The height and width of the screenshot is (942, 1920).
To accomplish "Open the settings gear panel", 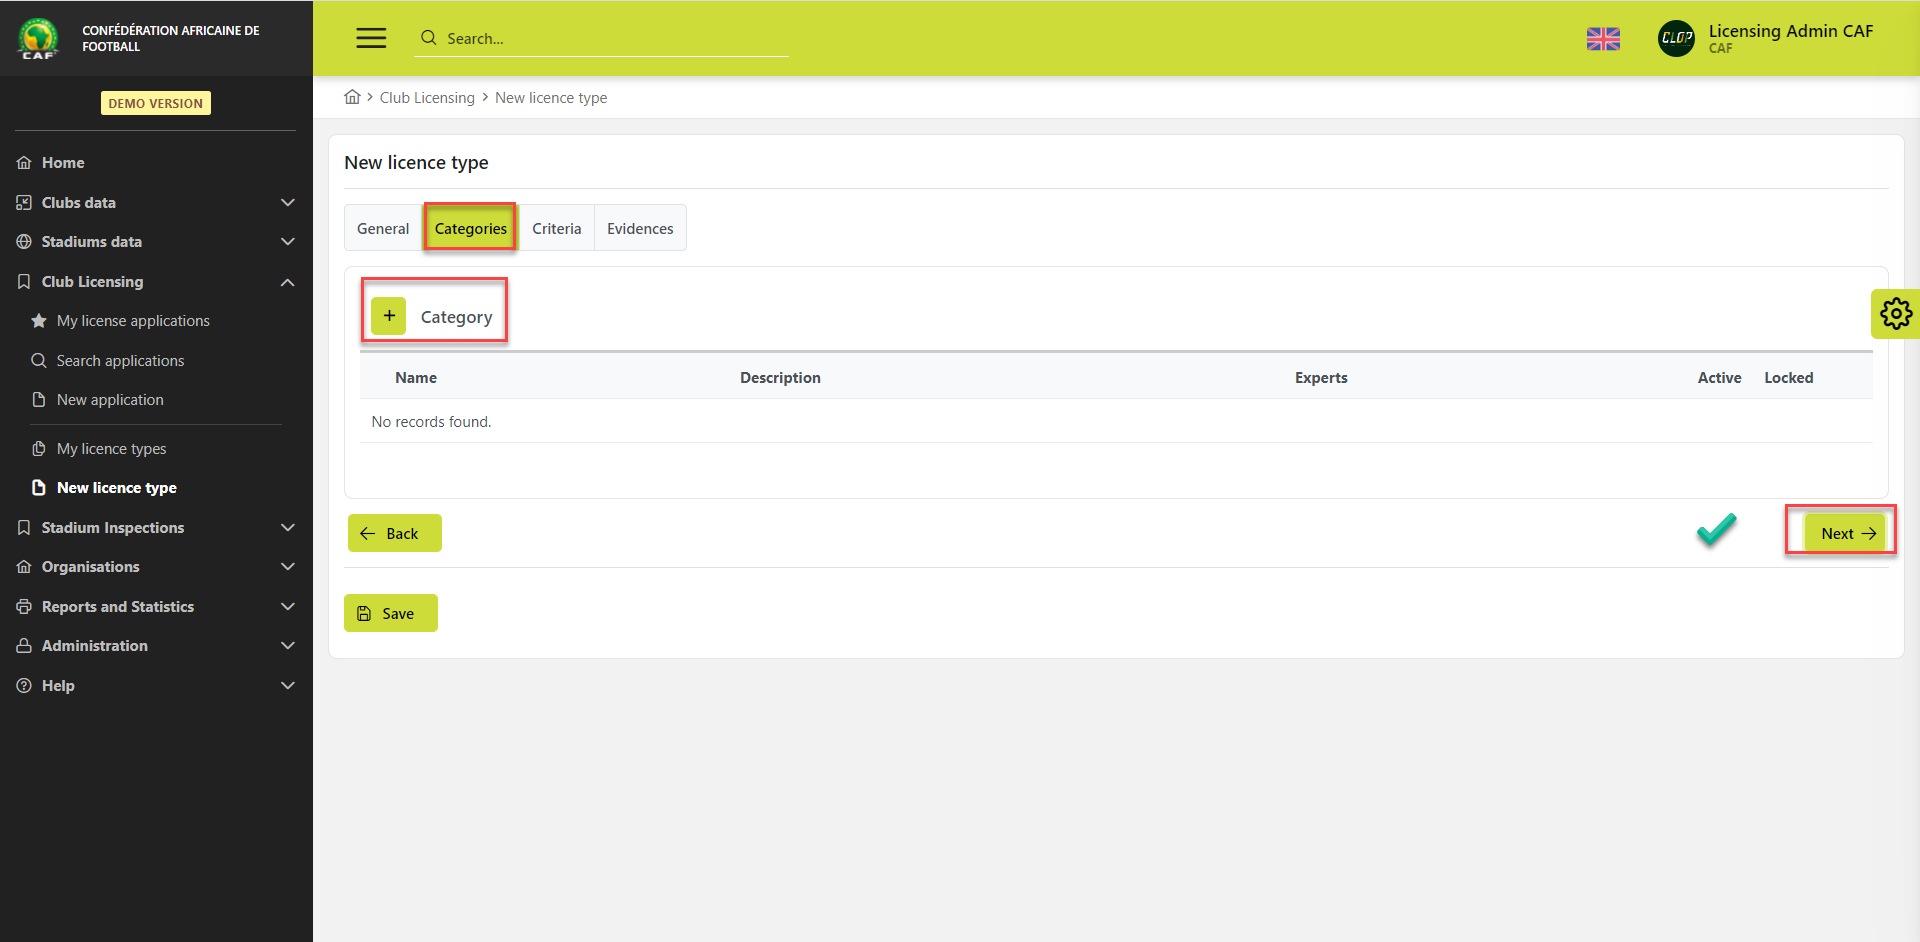I will 1895,314.
